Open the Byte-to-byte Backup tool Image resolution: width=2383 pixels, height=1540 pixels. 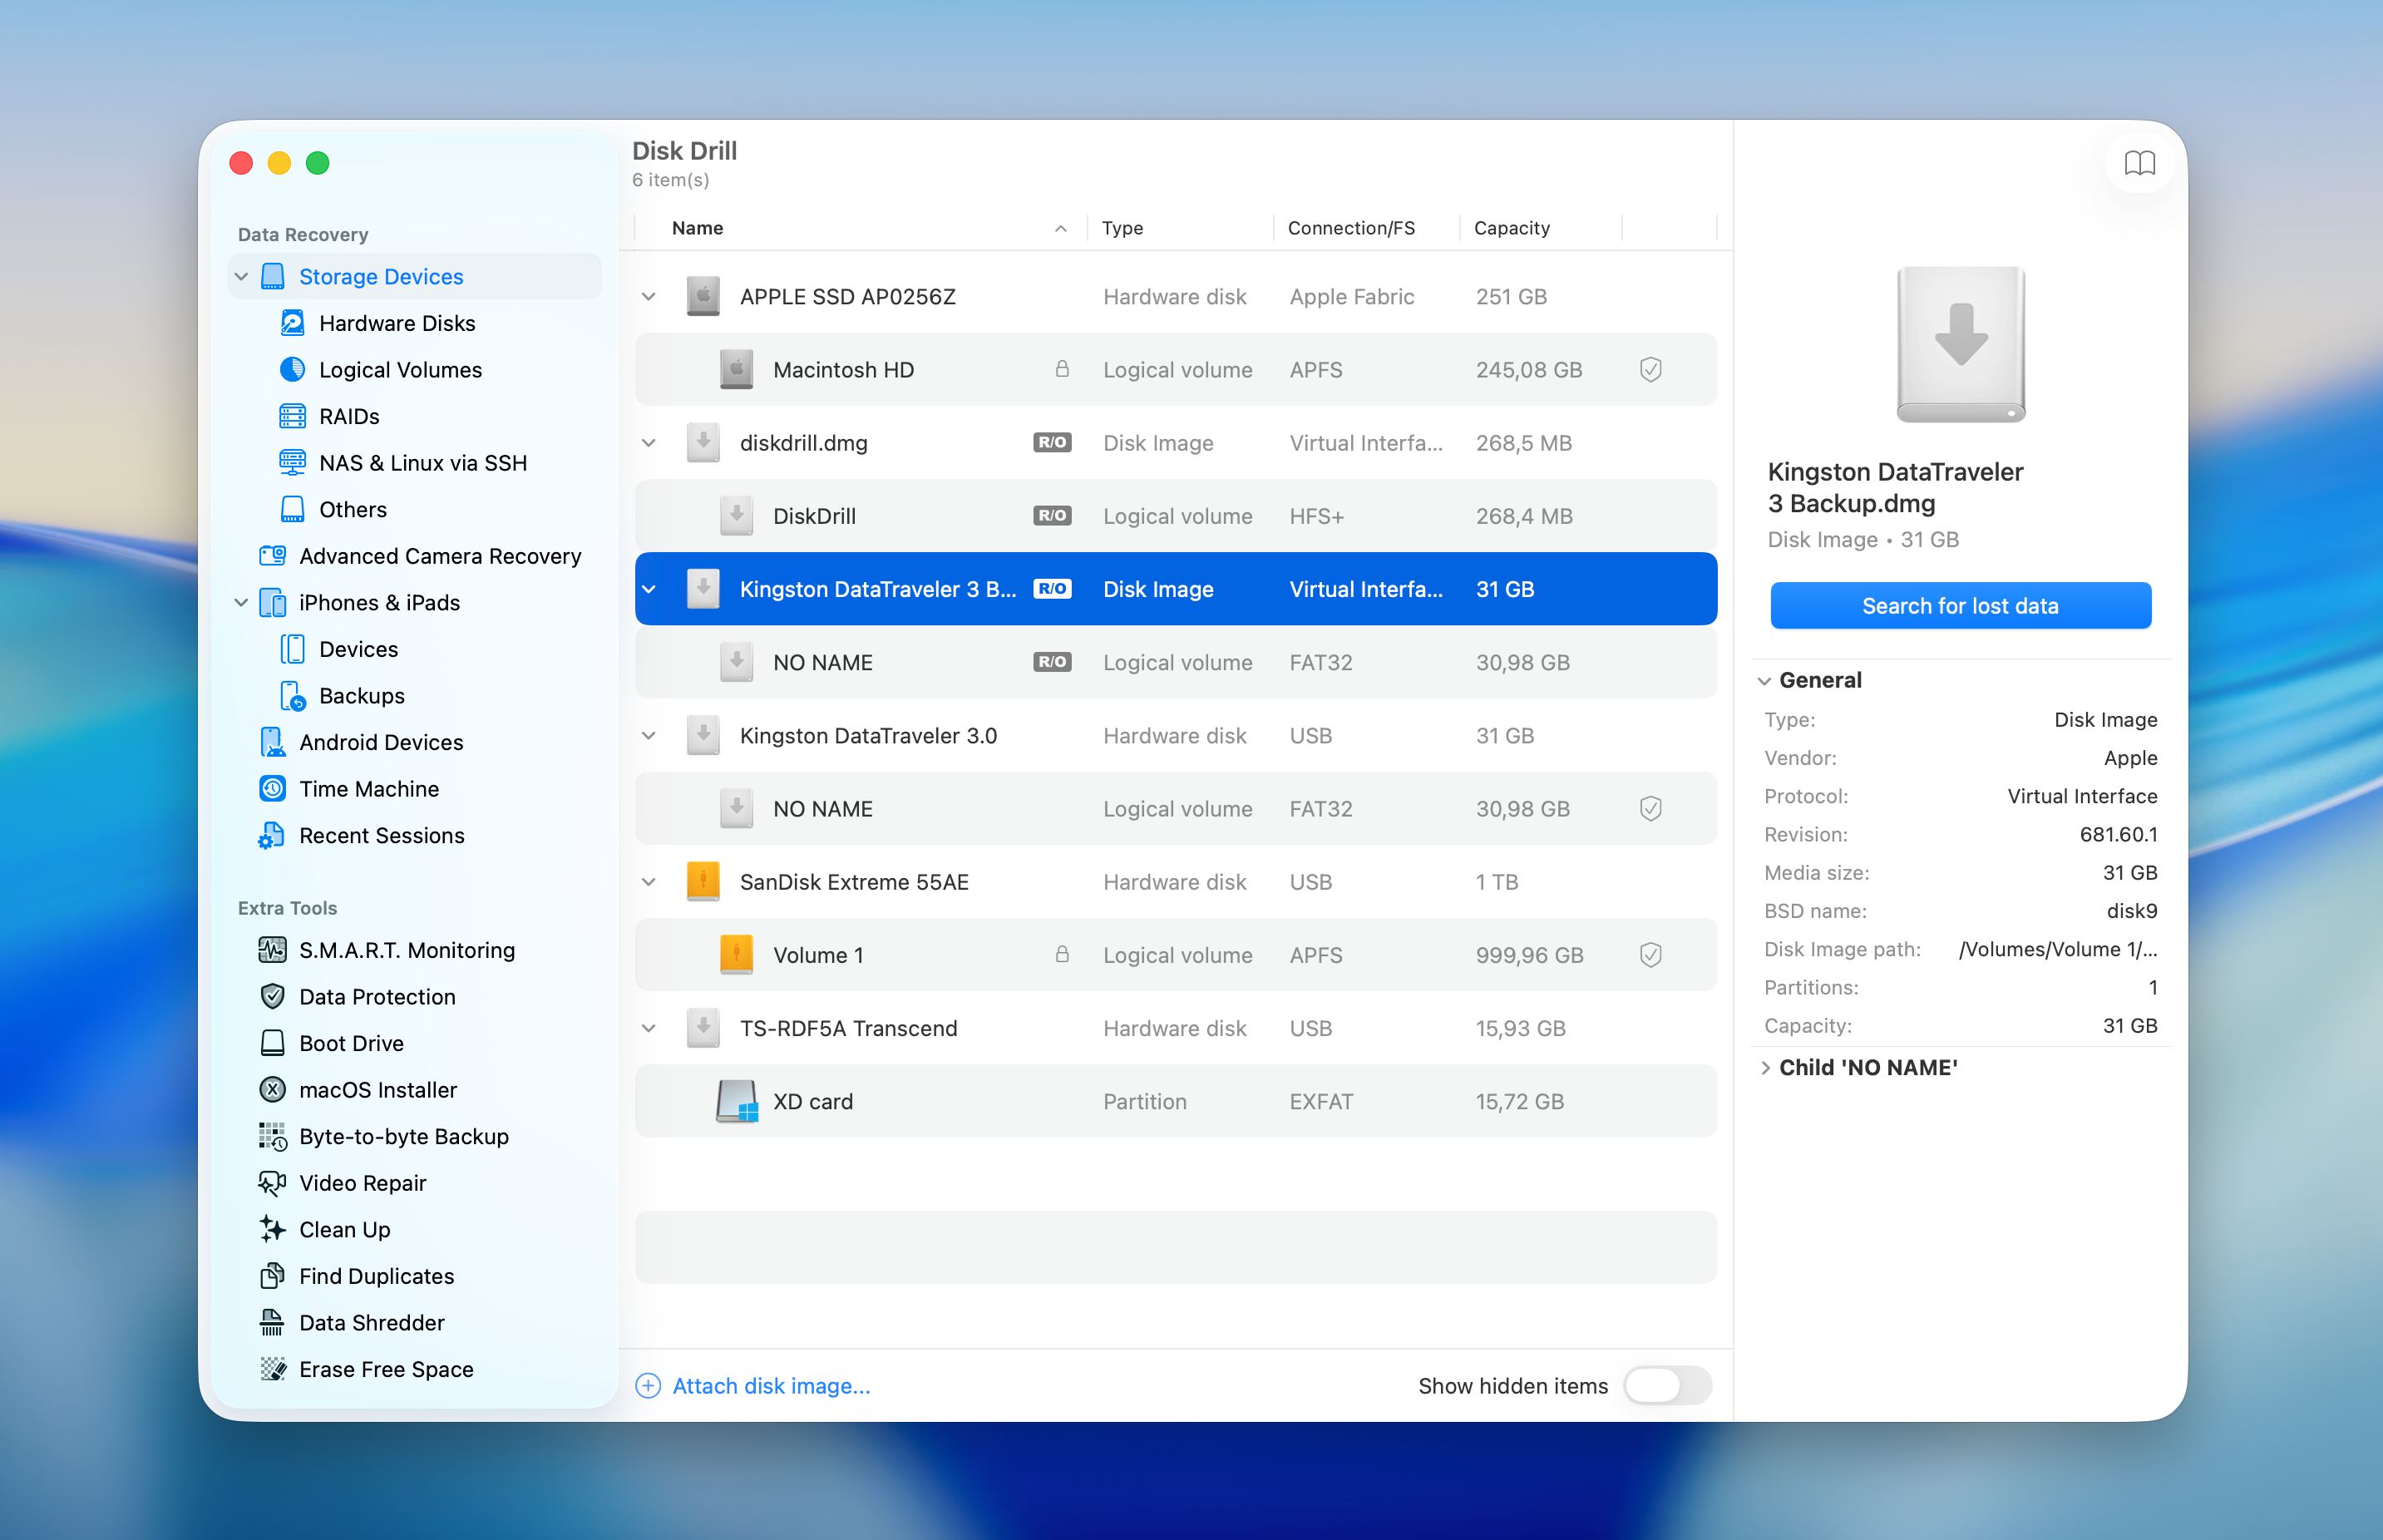pos(415,1137)
